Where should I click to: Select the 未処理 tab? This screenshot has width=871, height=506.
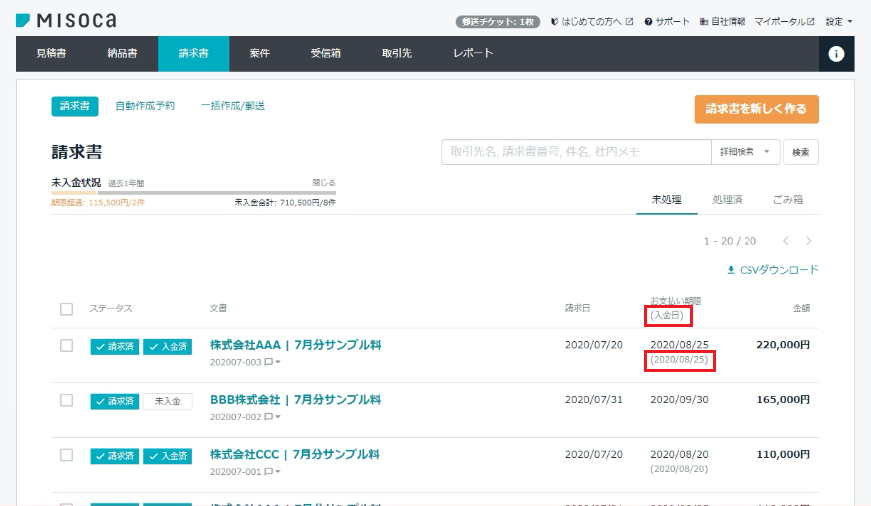(x=667, y=199)
